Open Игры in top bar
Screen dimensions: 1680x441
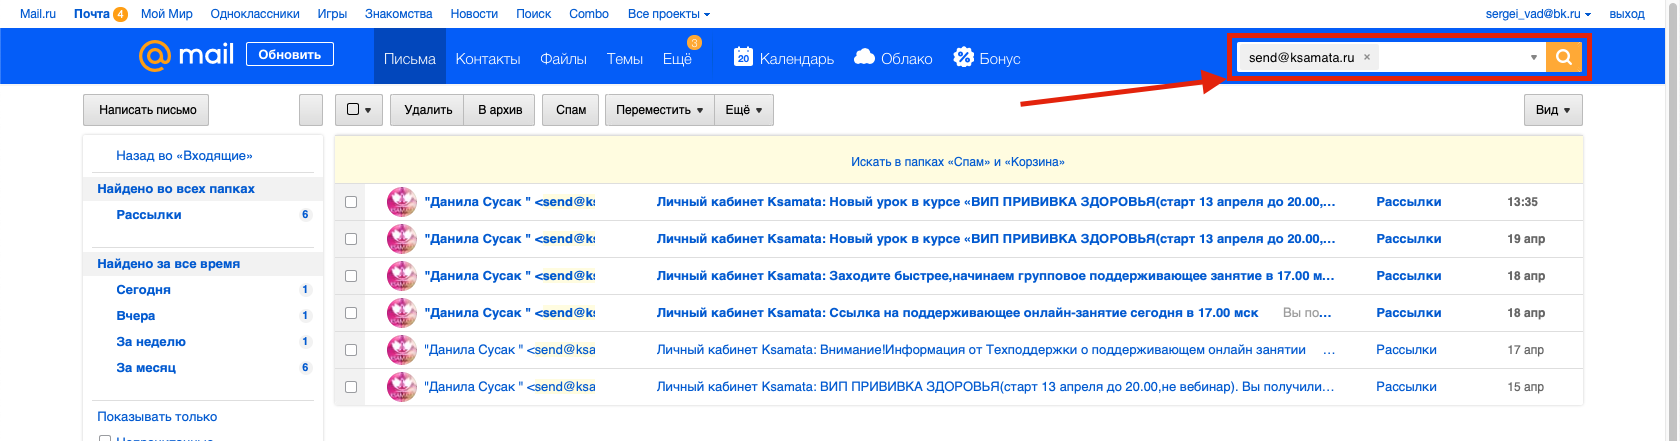pyautogui.click(x=332, y=14)
